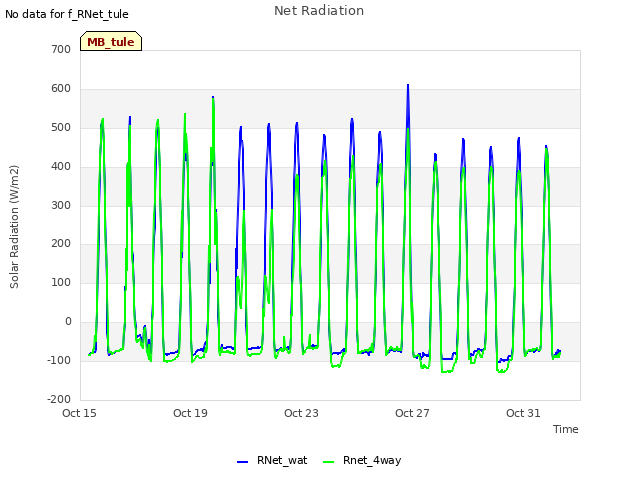The width and height of the screenshot is (640, 480).
Task: Click the Oct 31 x-axis tick label
Action: click(523, 413)
